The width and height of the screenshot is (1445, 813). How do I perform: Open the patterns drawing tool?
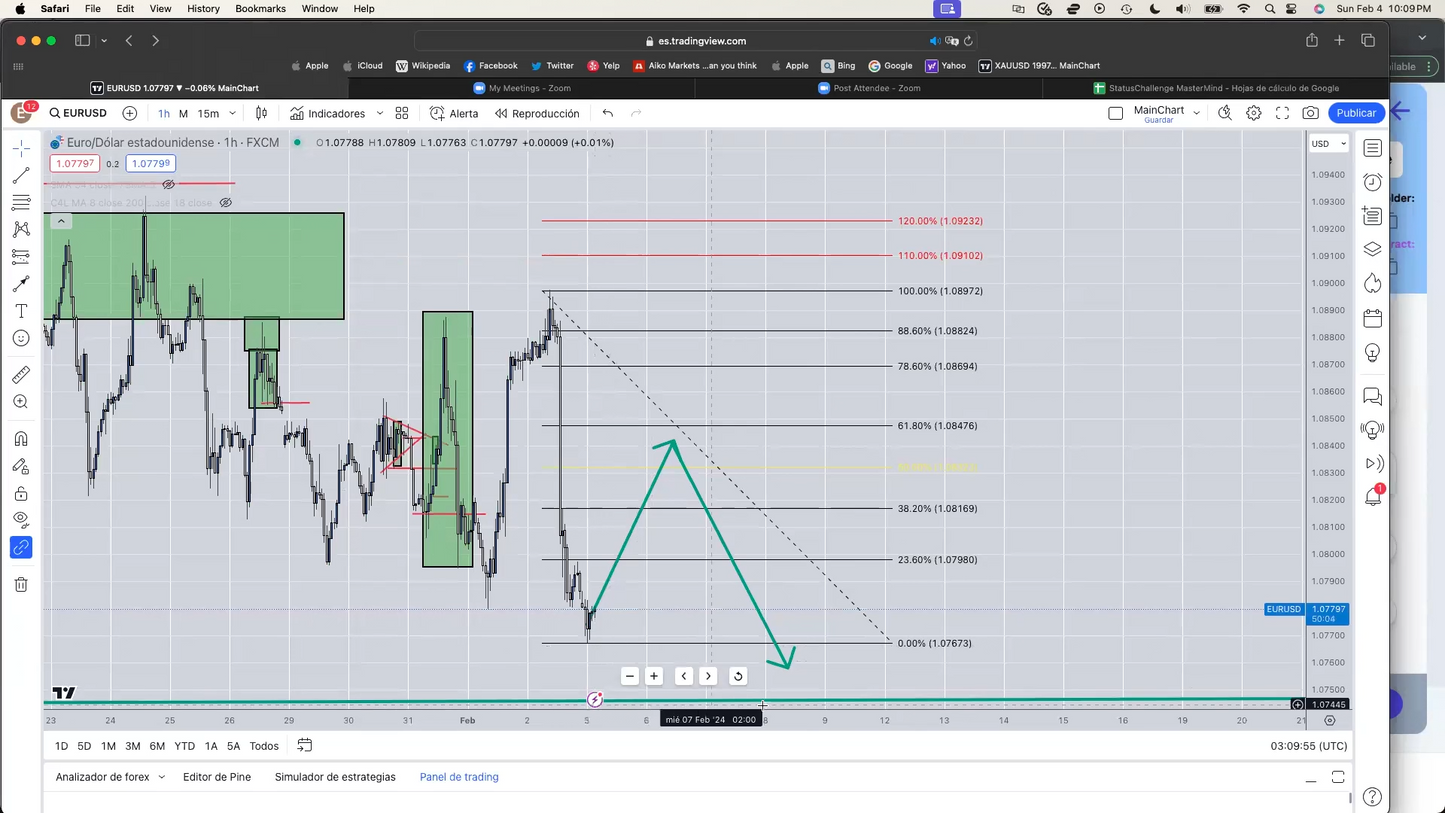21,229
